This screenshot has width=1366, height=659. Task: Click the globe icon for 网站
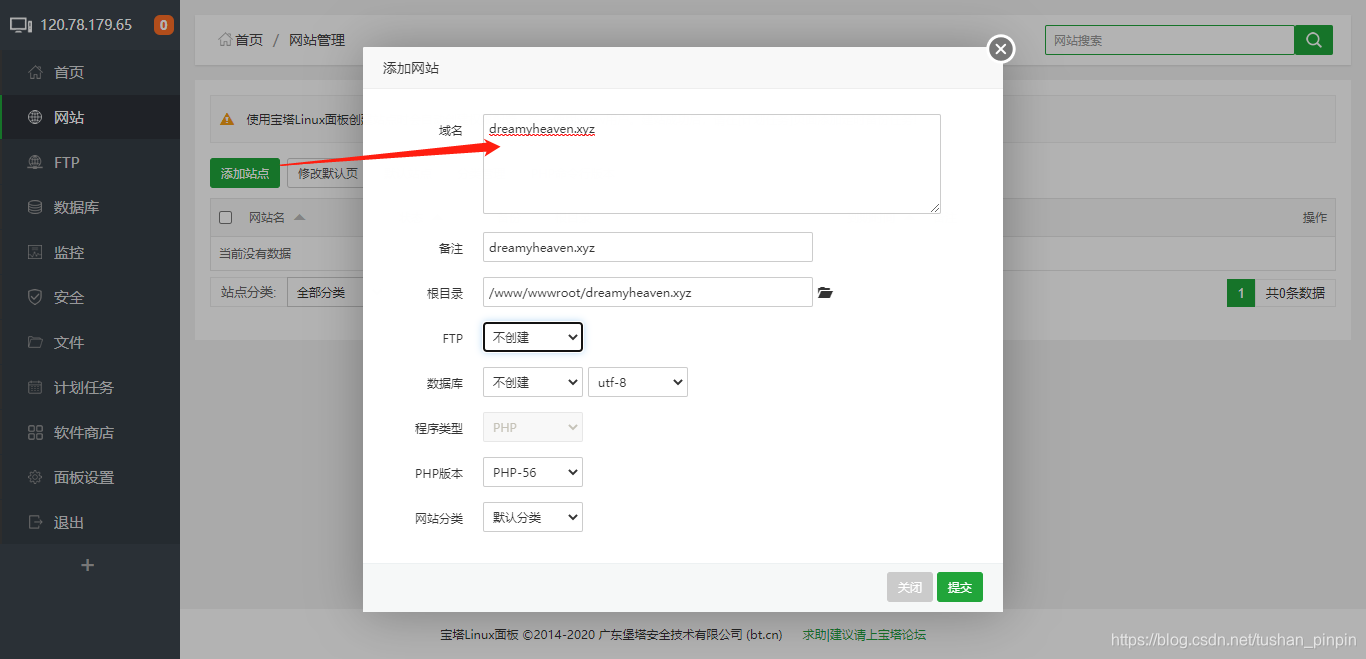click(x=35, y=117)
